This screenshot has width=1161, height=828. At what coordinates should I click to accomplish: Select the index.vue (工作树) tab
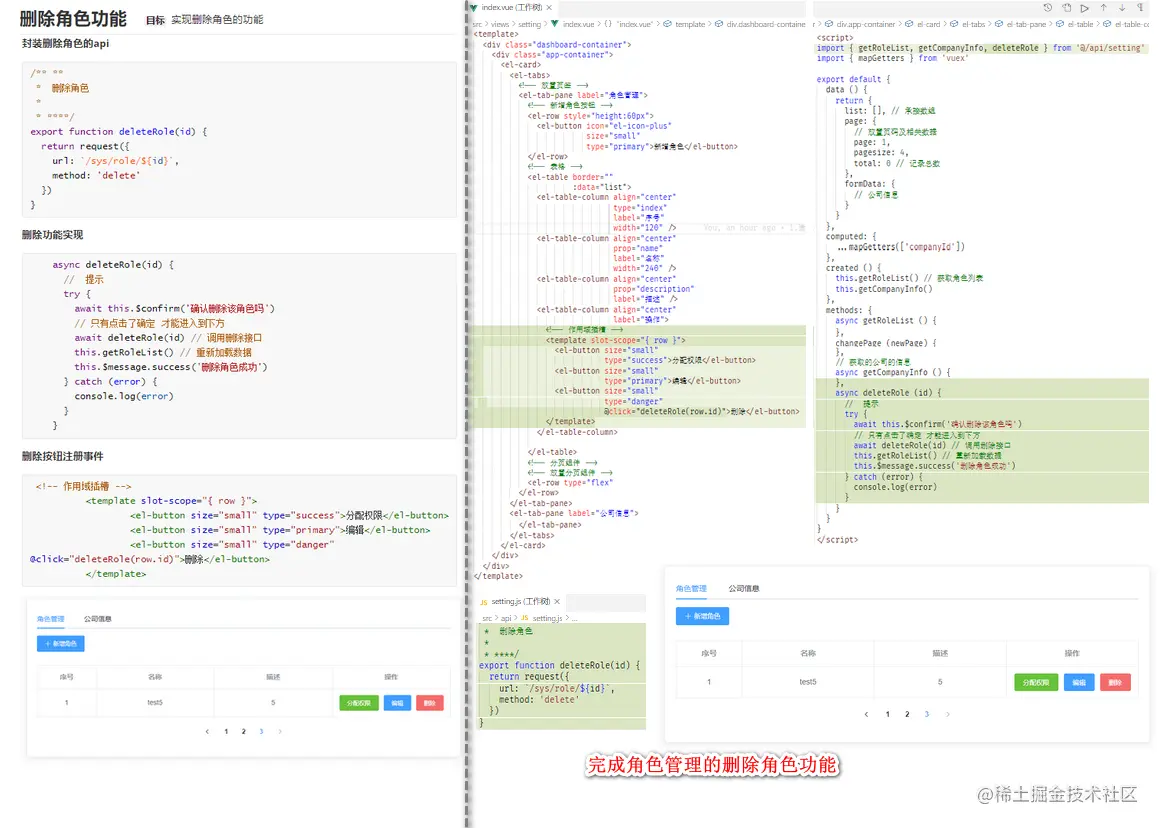512,7
